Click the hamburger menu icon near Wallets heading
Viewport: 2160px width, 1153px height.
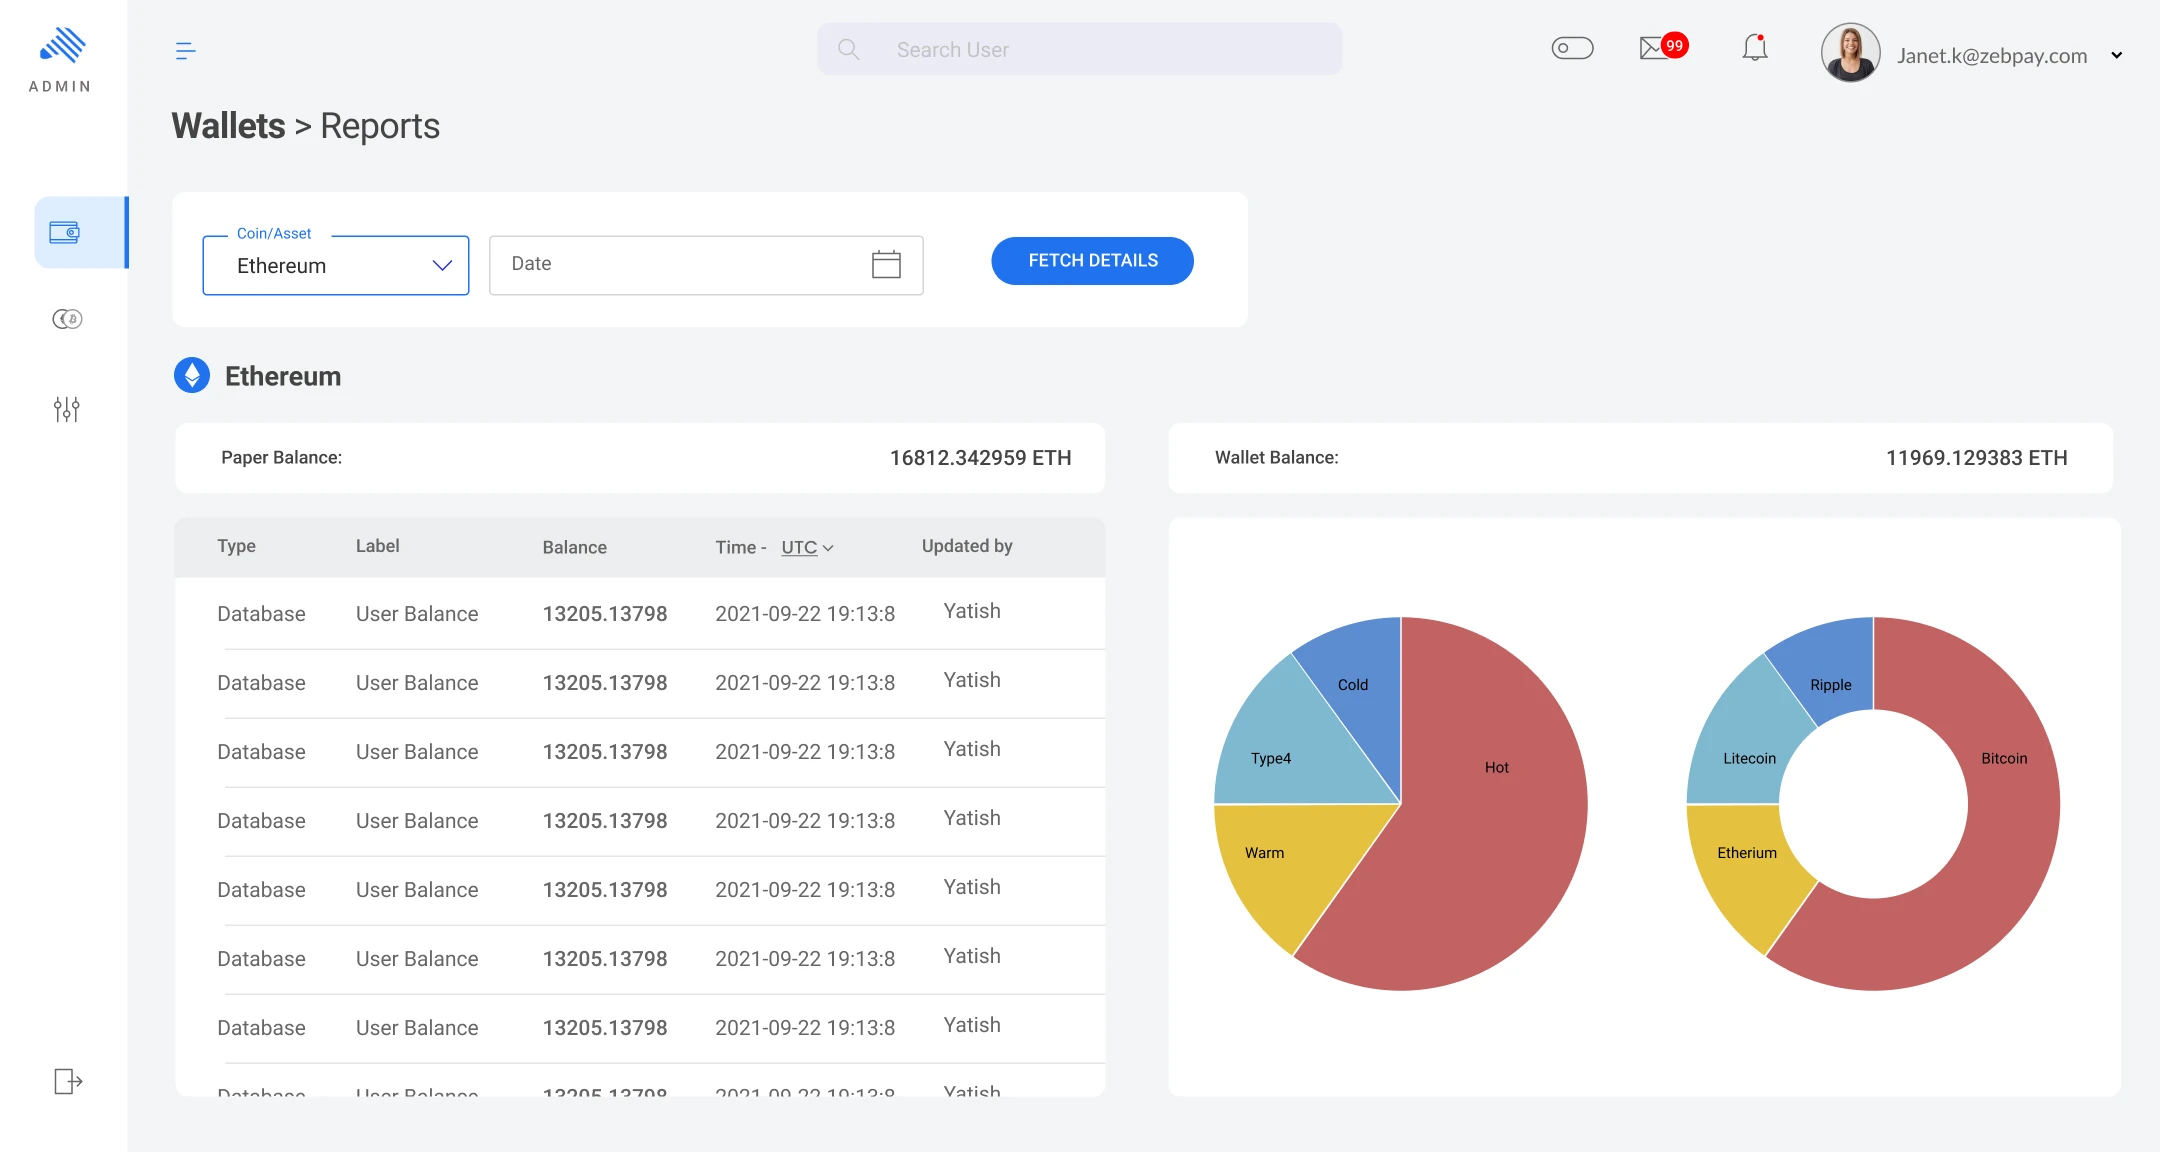[x=186, y=50]
